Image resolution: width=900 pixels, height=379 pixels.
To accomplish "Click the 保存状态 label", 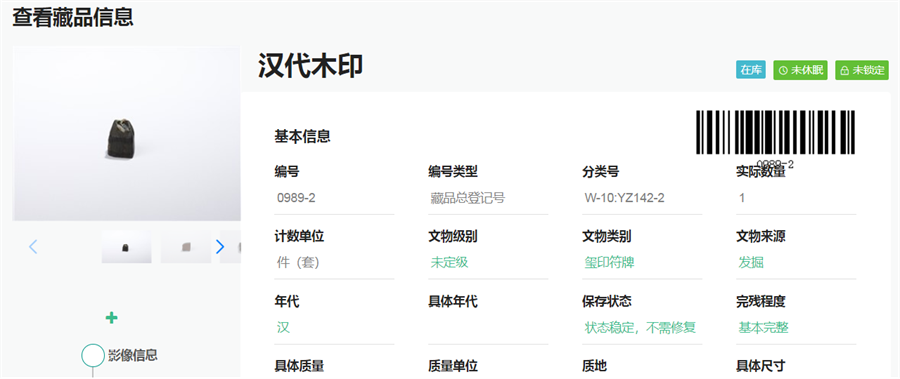I will click(x=607, y=301).
